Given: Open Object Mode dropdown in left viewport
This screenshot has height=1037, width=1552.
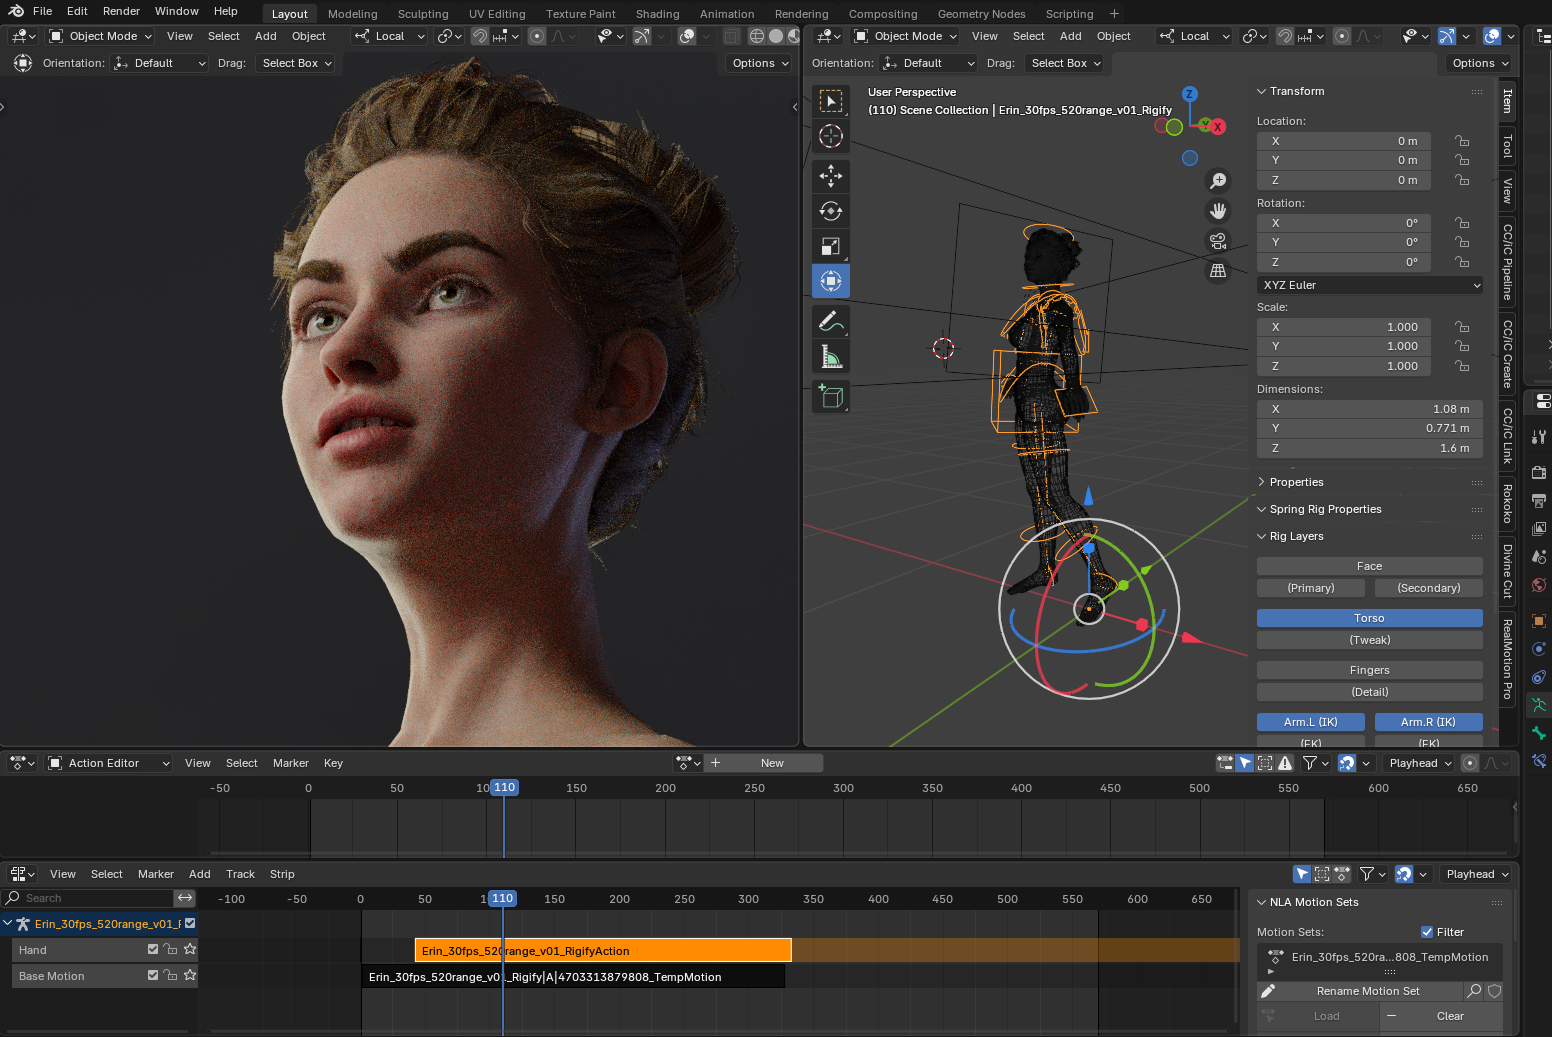Looking at the screenshot, I should [x=101, y=36].
